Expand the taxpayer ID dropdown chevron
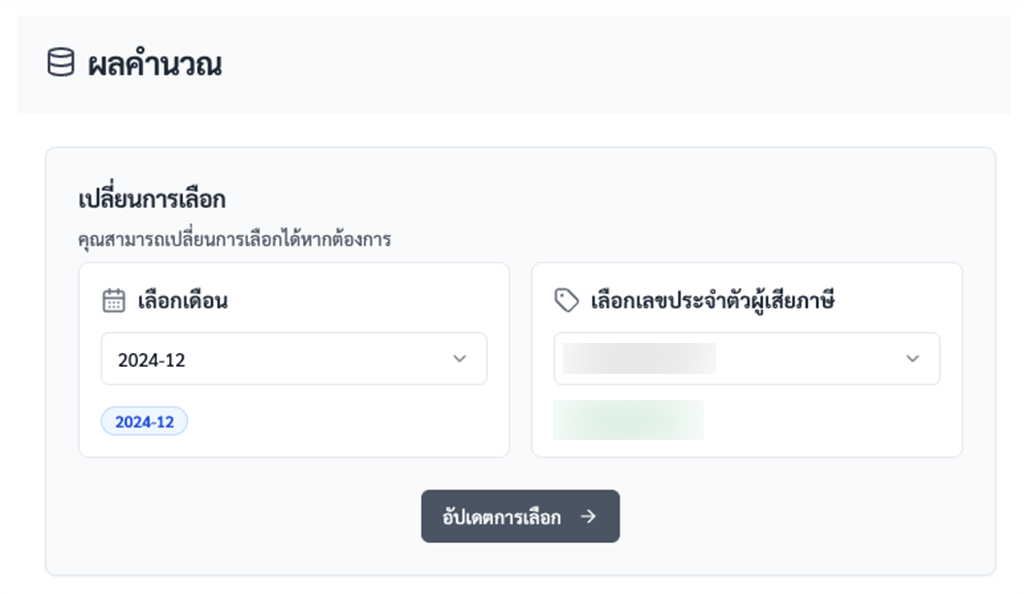 point(912,359)
